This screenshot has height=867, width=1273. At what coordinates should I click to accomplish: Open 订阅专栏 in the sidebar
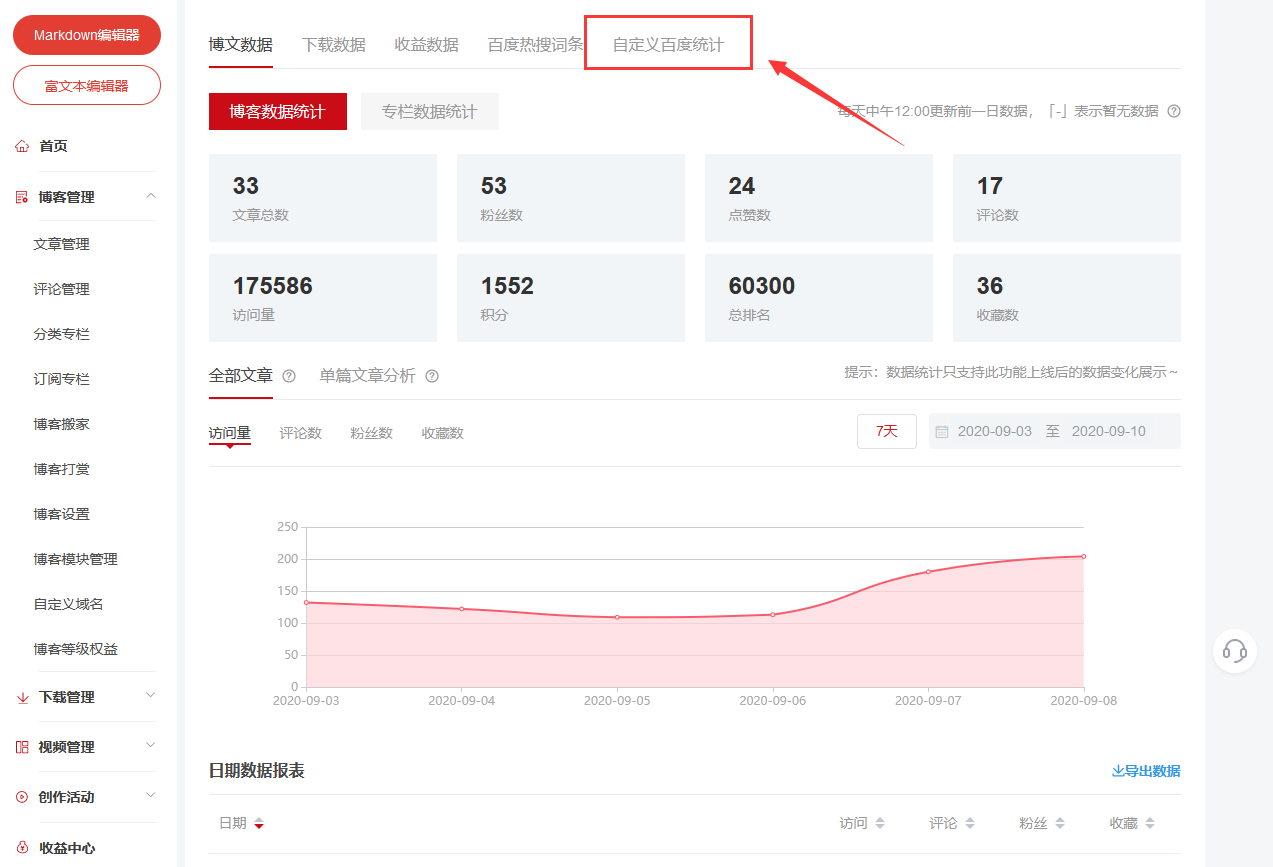(61, 379)
